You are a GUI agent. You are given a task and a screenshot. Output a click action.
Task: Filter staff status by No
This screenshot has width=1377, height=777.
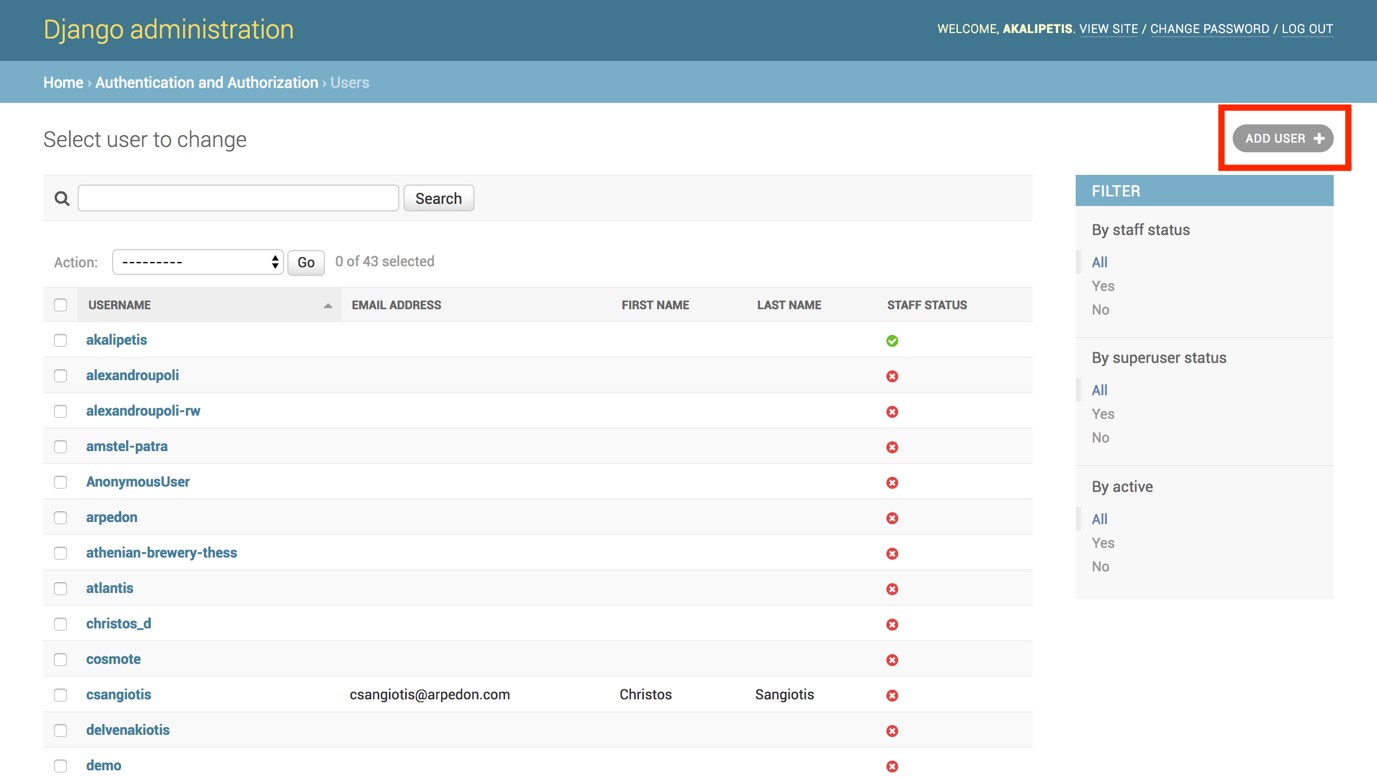(x=1100, y=310)
